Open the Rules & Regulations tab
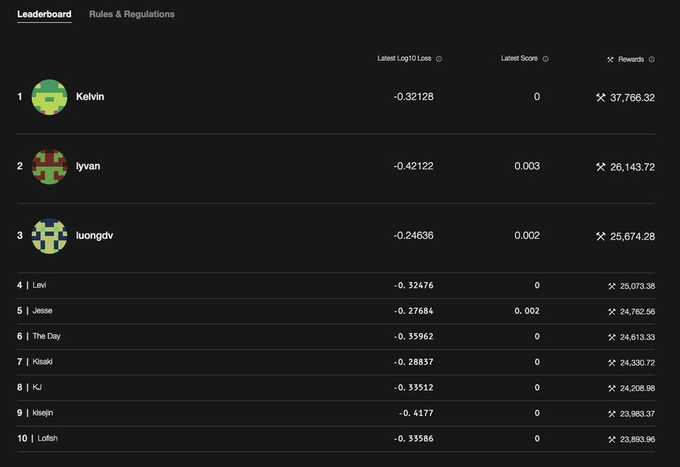 tap(132, 14)
